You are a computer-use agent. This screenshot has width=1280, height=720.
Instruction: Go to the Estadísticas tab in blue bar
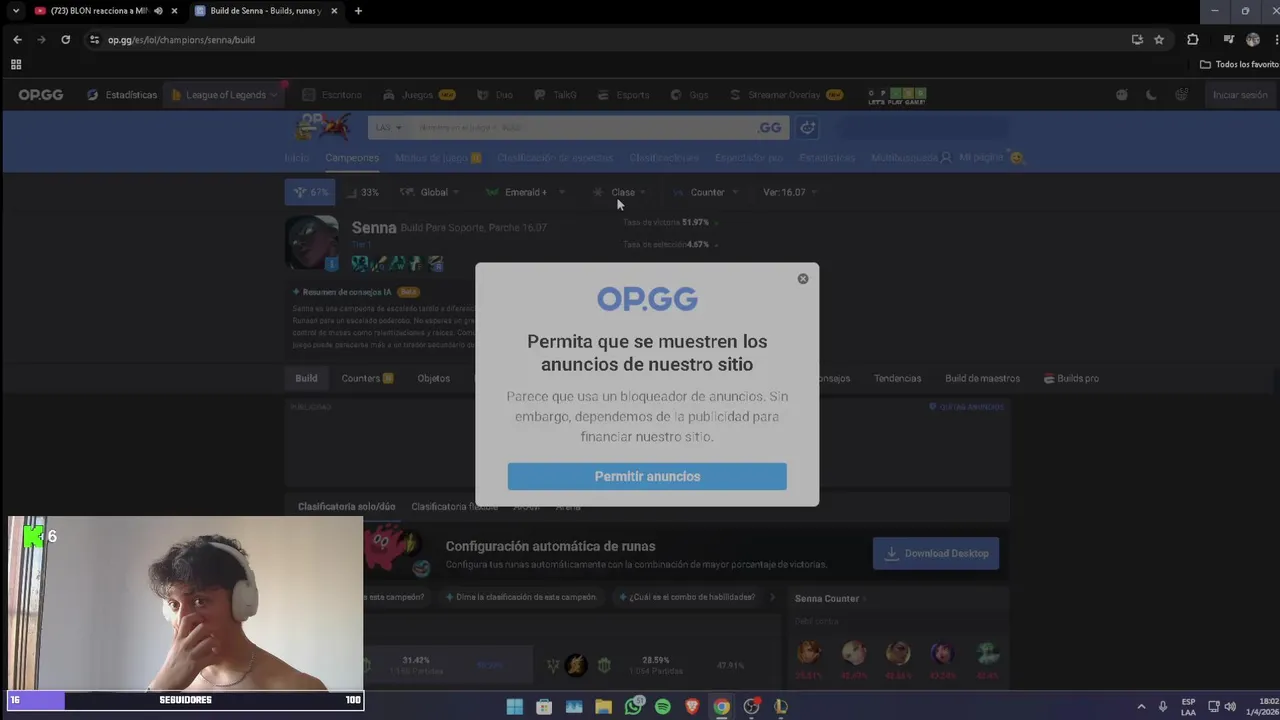(827, 158)
